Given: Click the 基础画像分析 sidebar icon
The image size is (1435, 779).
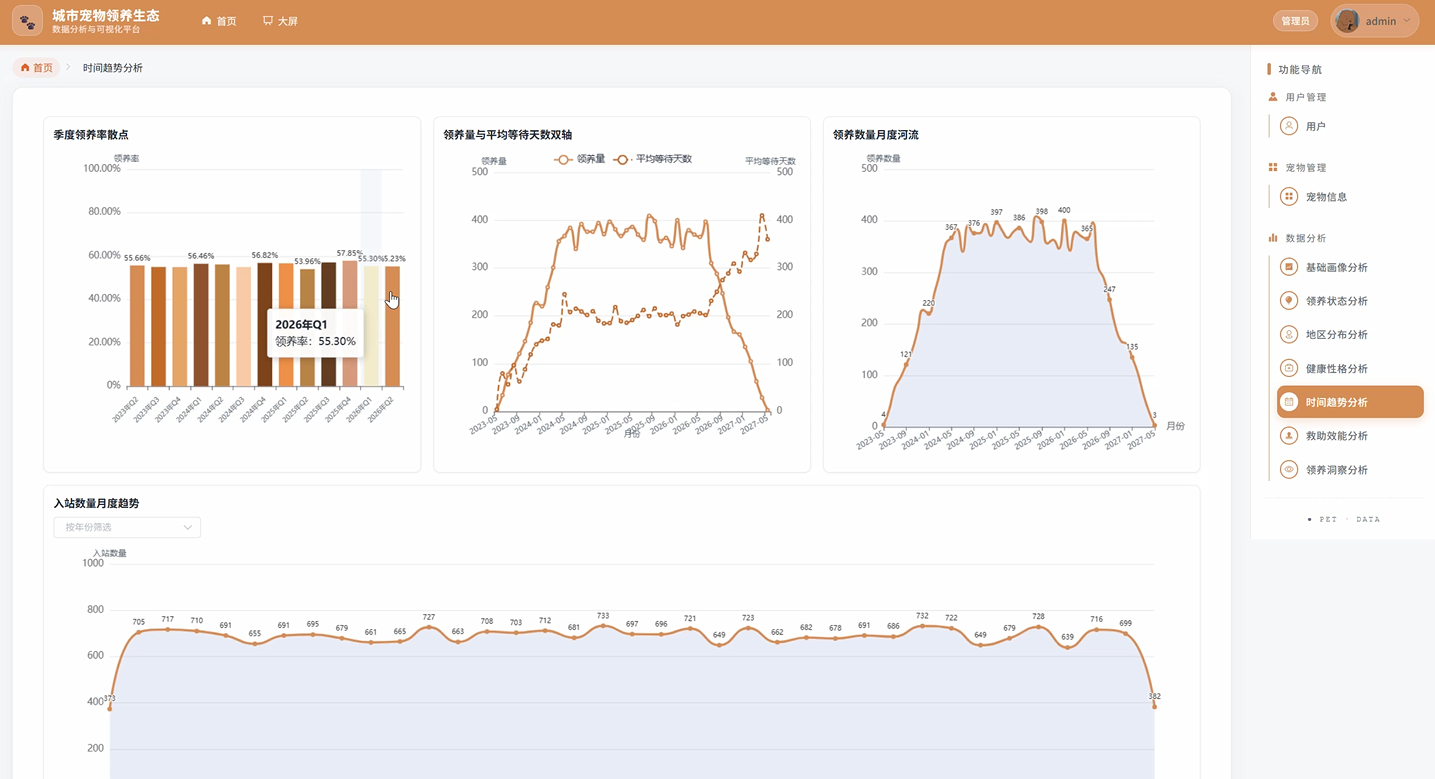Looking at the screenshot, I should [x=1289, y=267].
